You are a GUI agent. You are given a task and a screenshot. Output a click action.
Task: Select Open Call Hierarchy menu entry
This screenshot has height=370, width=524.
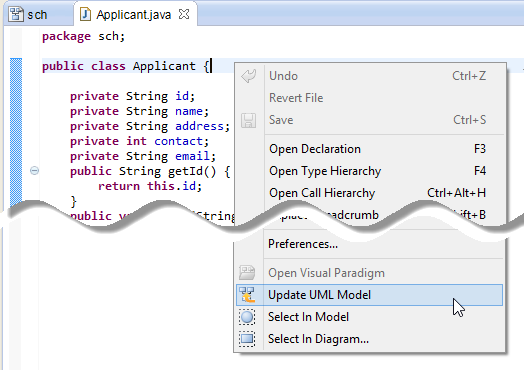tap(370, 193)
